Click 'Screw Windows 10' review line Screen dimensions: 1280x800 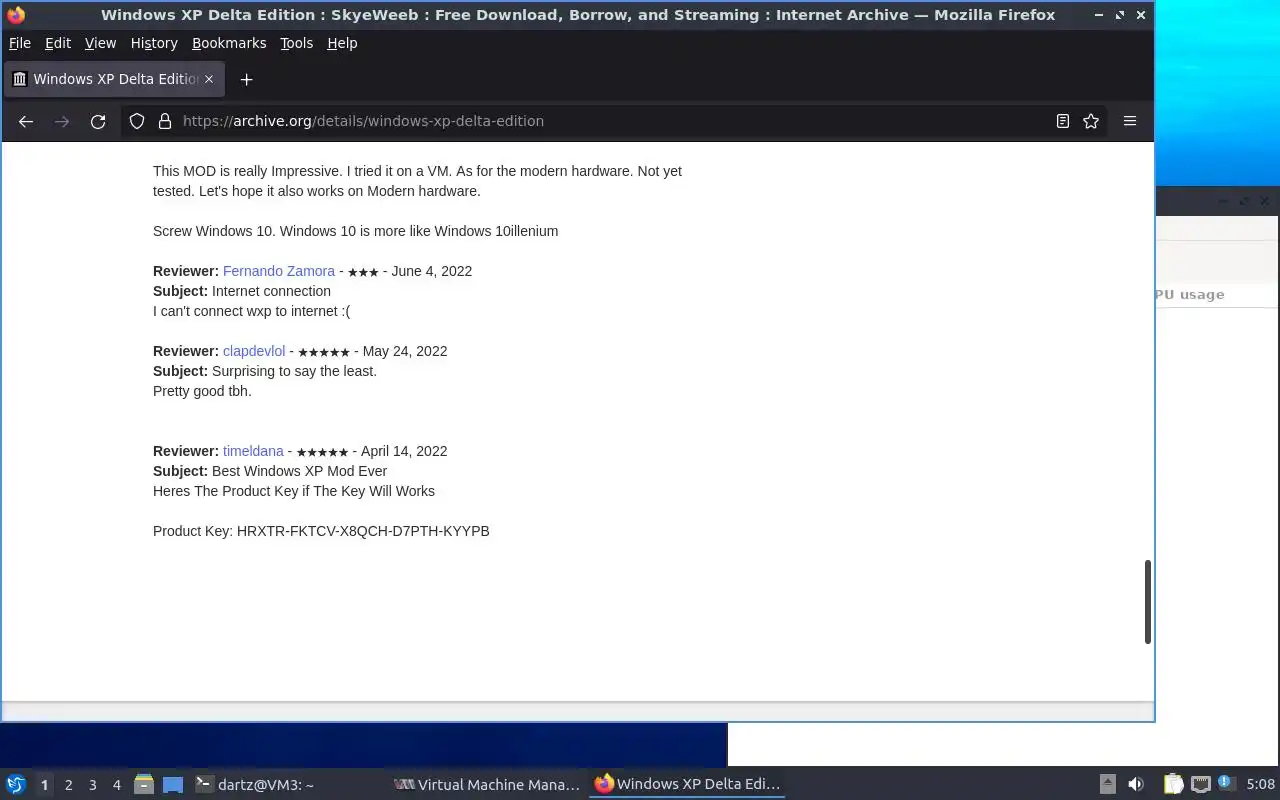pyautogui.click(x=355, y=231)
